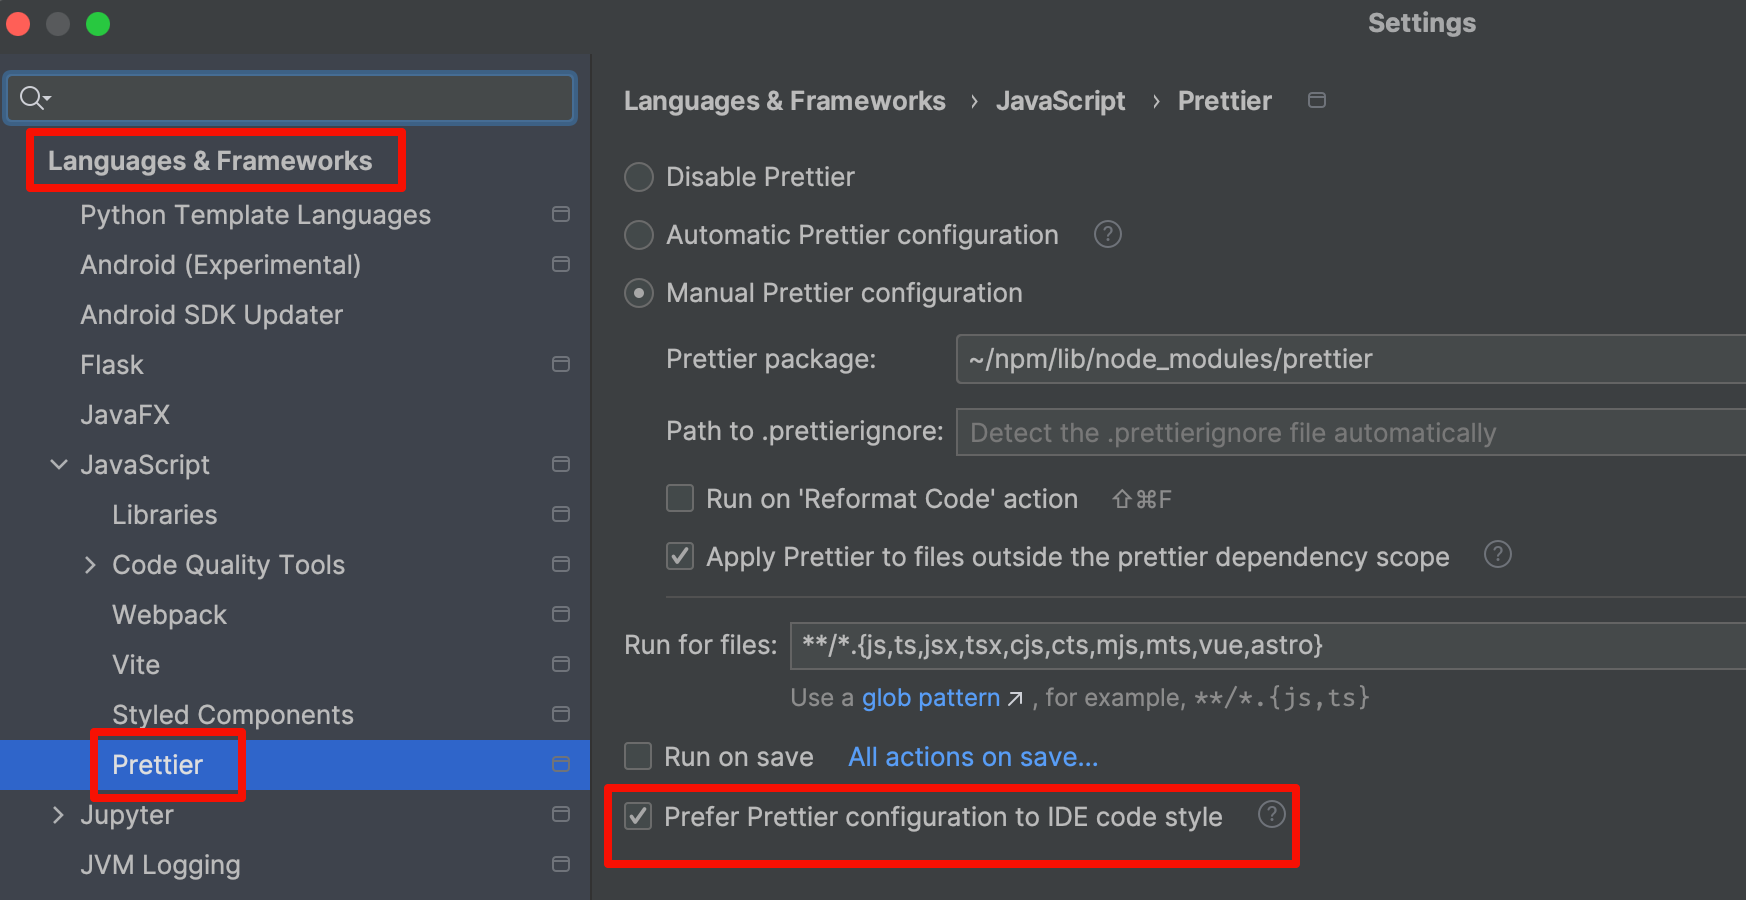Viewport: 1746px width, 900px height.
Task: Open the glob pattern help link
Action: [931, 698]
